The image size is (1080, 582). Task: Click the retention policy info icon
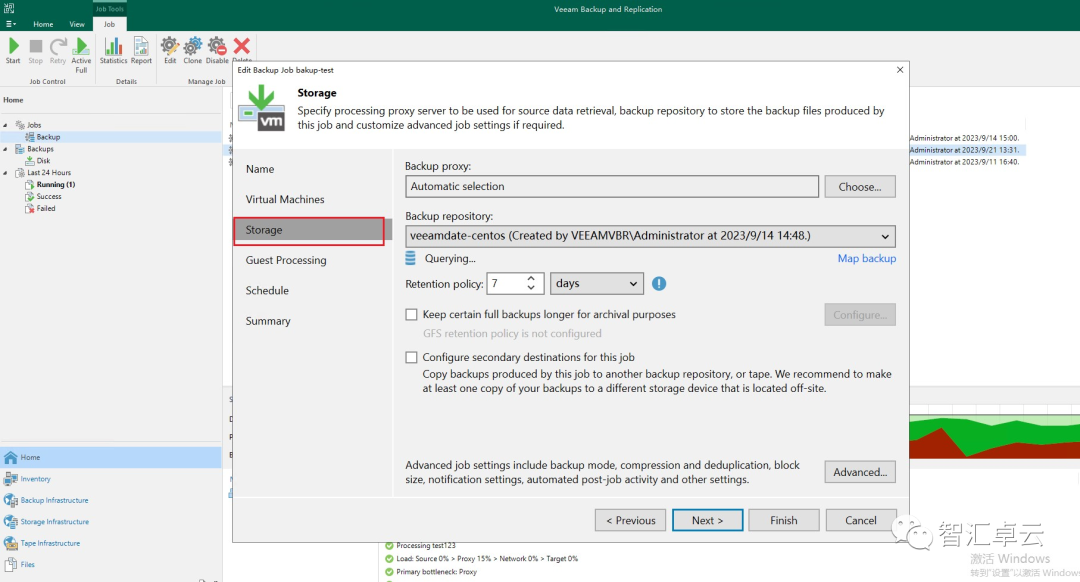(x=659, y=283)
